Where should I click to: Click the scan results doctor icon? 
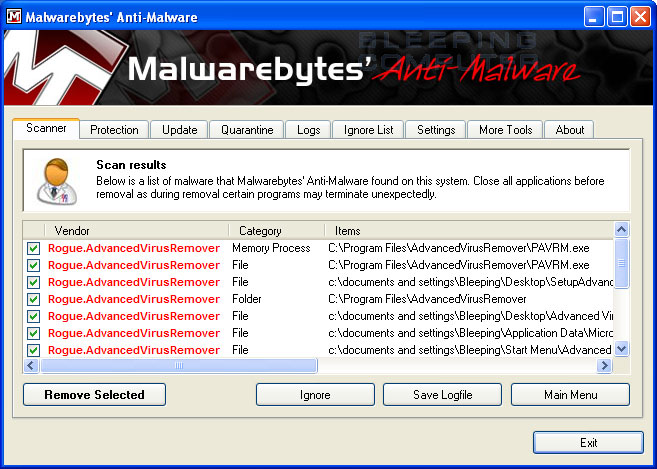(57, 181)
